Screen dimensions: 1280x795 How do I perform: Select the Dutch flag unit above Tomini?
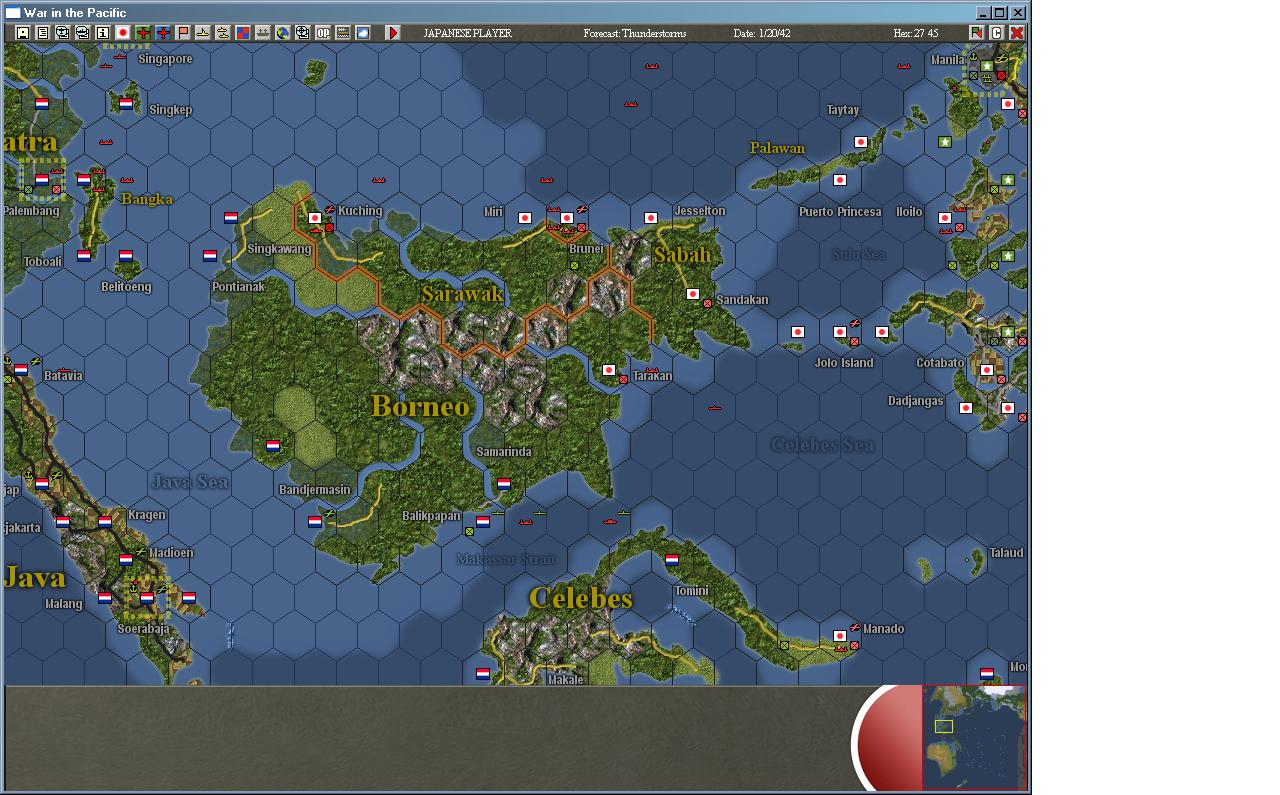pyautogui.click(x=672, y=560)
